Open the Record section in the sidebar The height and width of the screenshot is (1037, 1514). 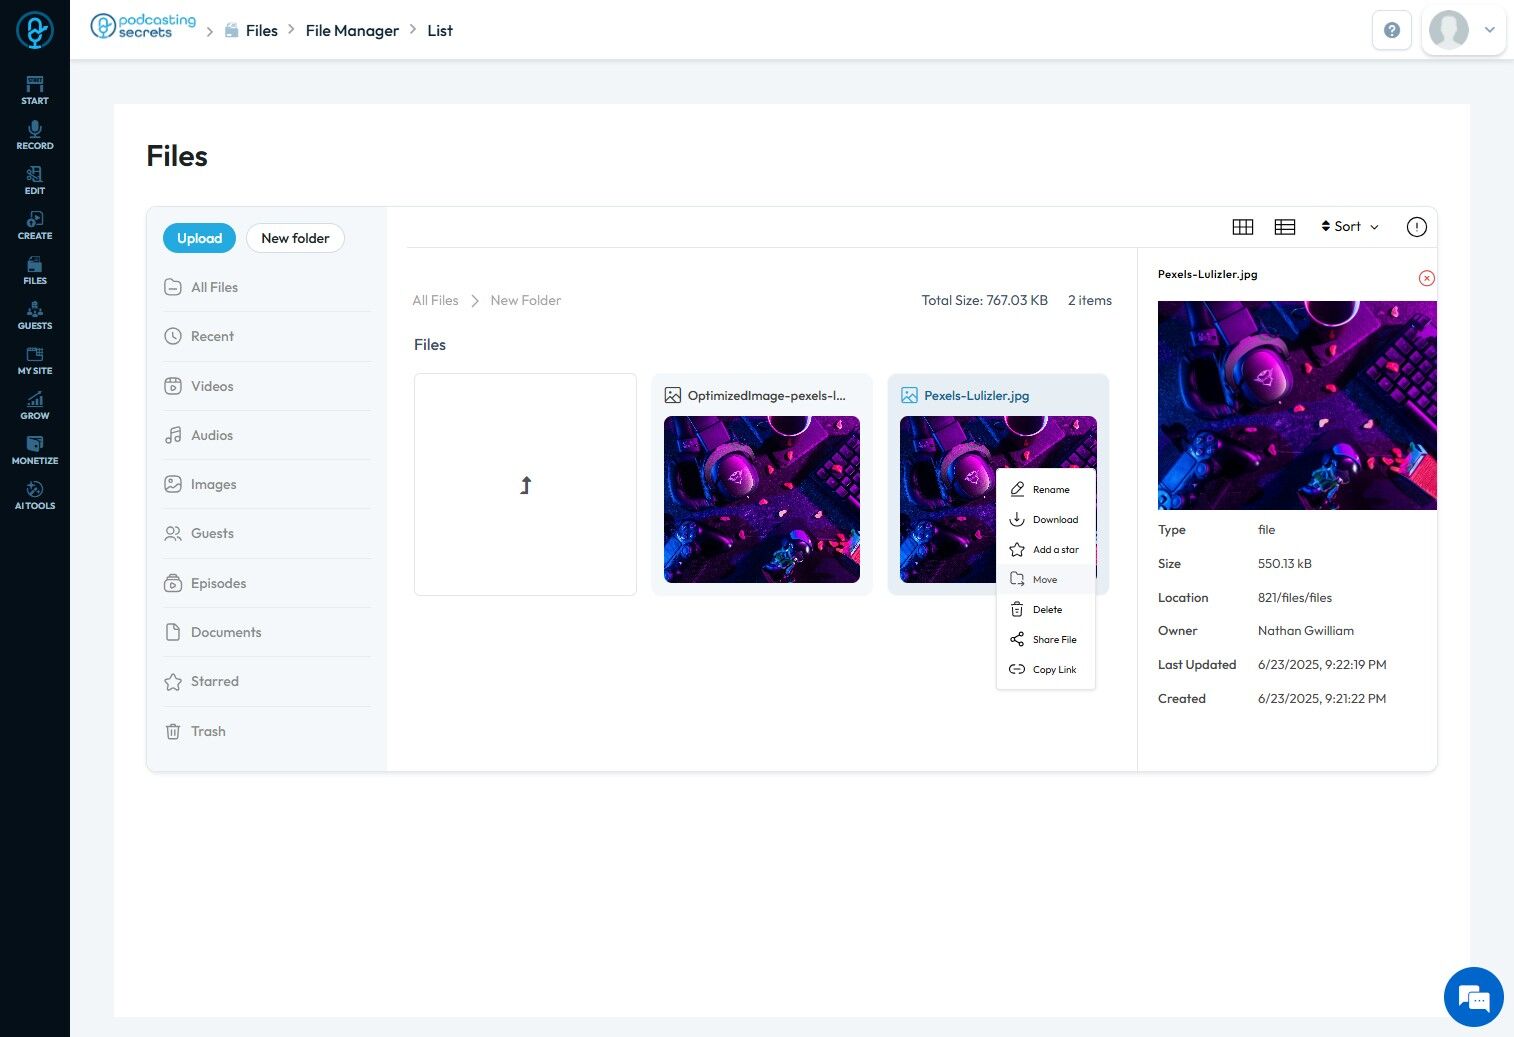[x=35, y=135]
